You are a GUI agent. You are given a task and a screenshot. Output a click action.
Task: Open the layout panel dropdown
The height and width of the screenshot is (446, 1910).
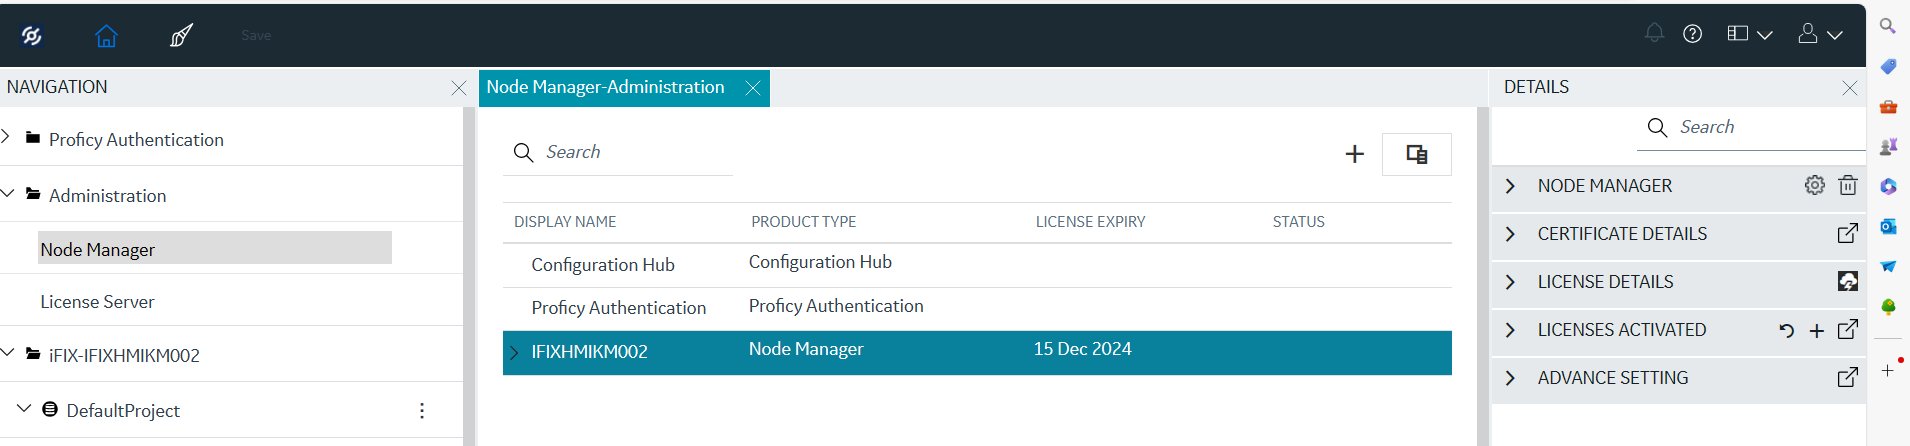click(x=1750, y=34)
